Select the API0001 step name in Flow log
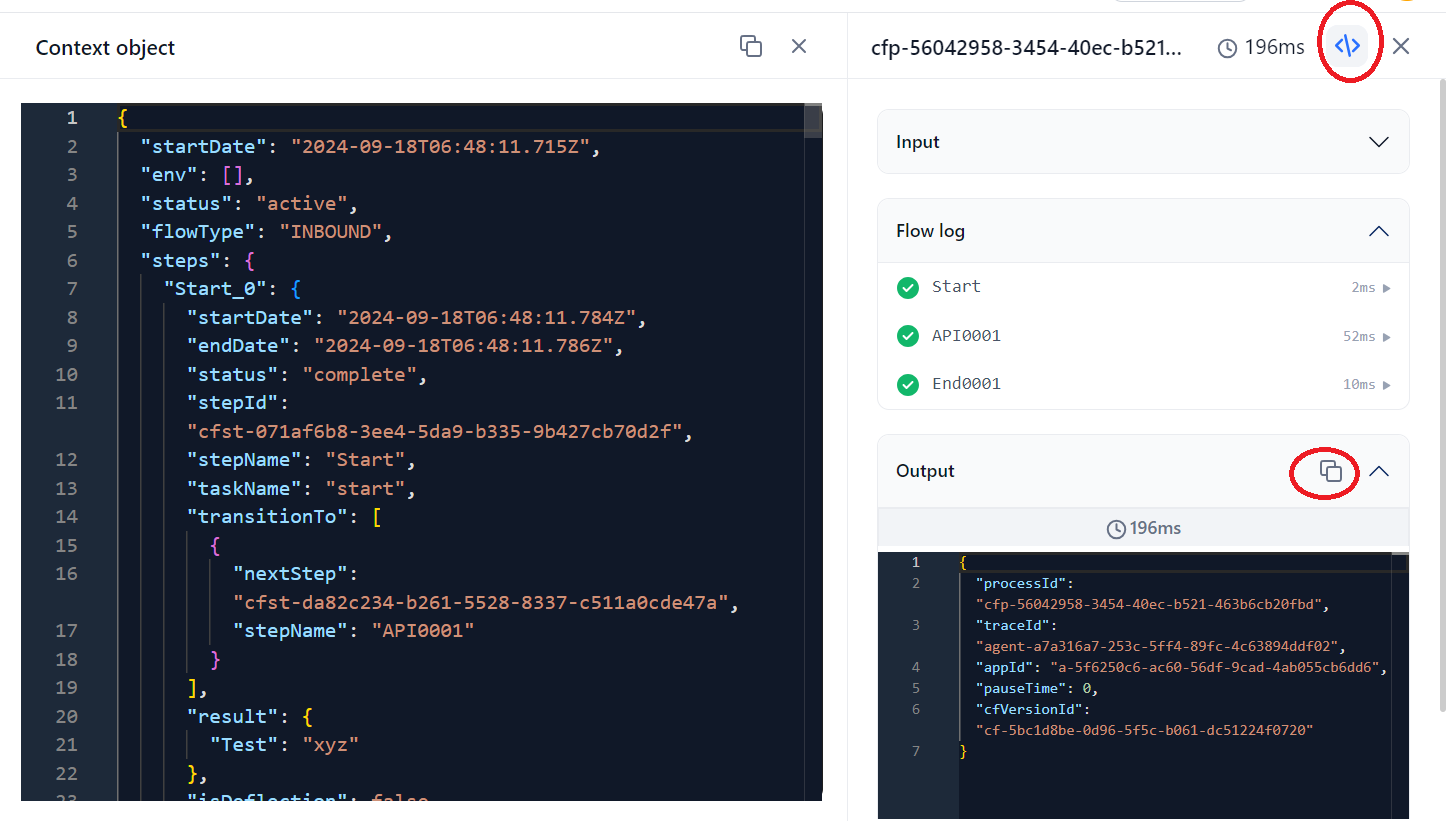This screenshot has height=821, width=1446. pos(966,336)
